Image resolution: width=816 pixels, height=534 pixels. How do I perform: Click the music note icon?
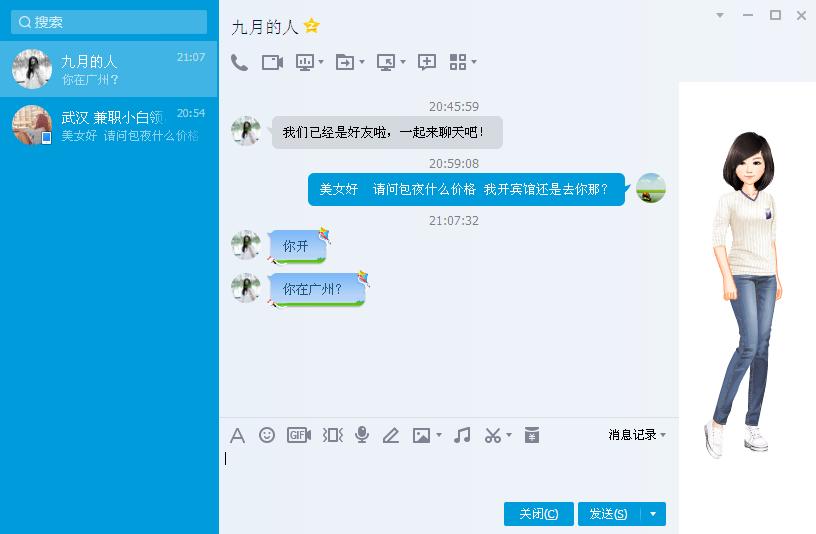(x=462, y=435)
